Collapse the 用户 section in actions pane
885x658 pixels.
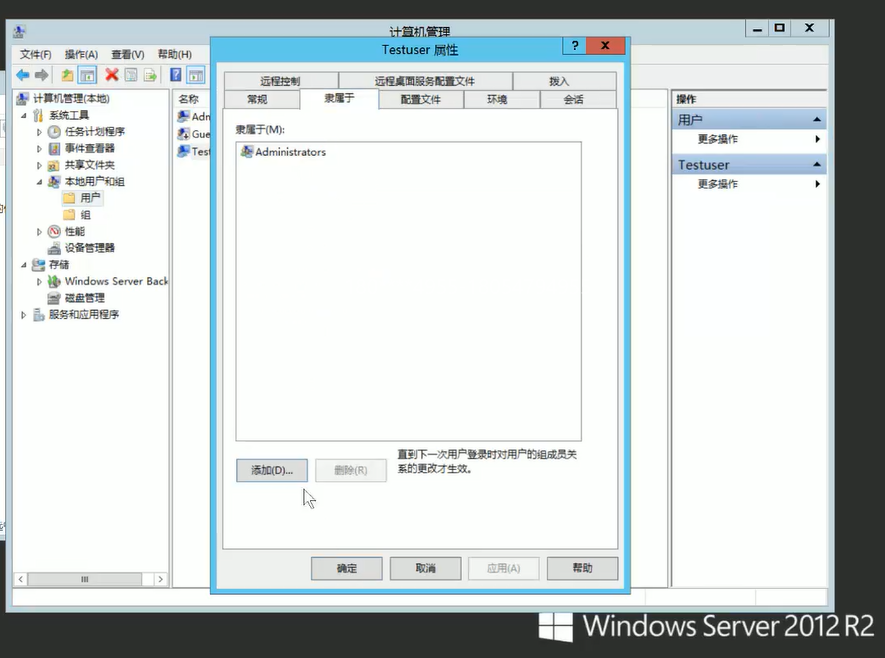pyautogui.click(x=818, y=120)
